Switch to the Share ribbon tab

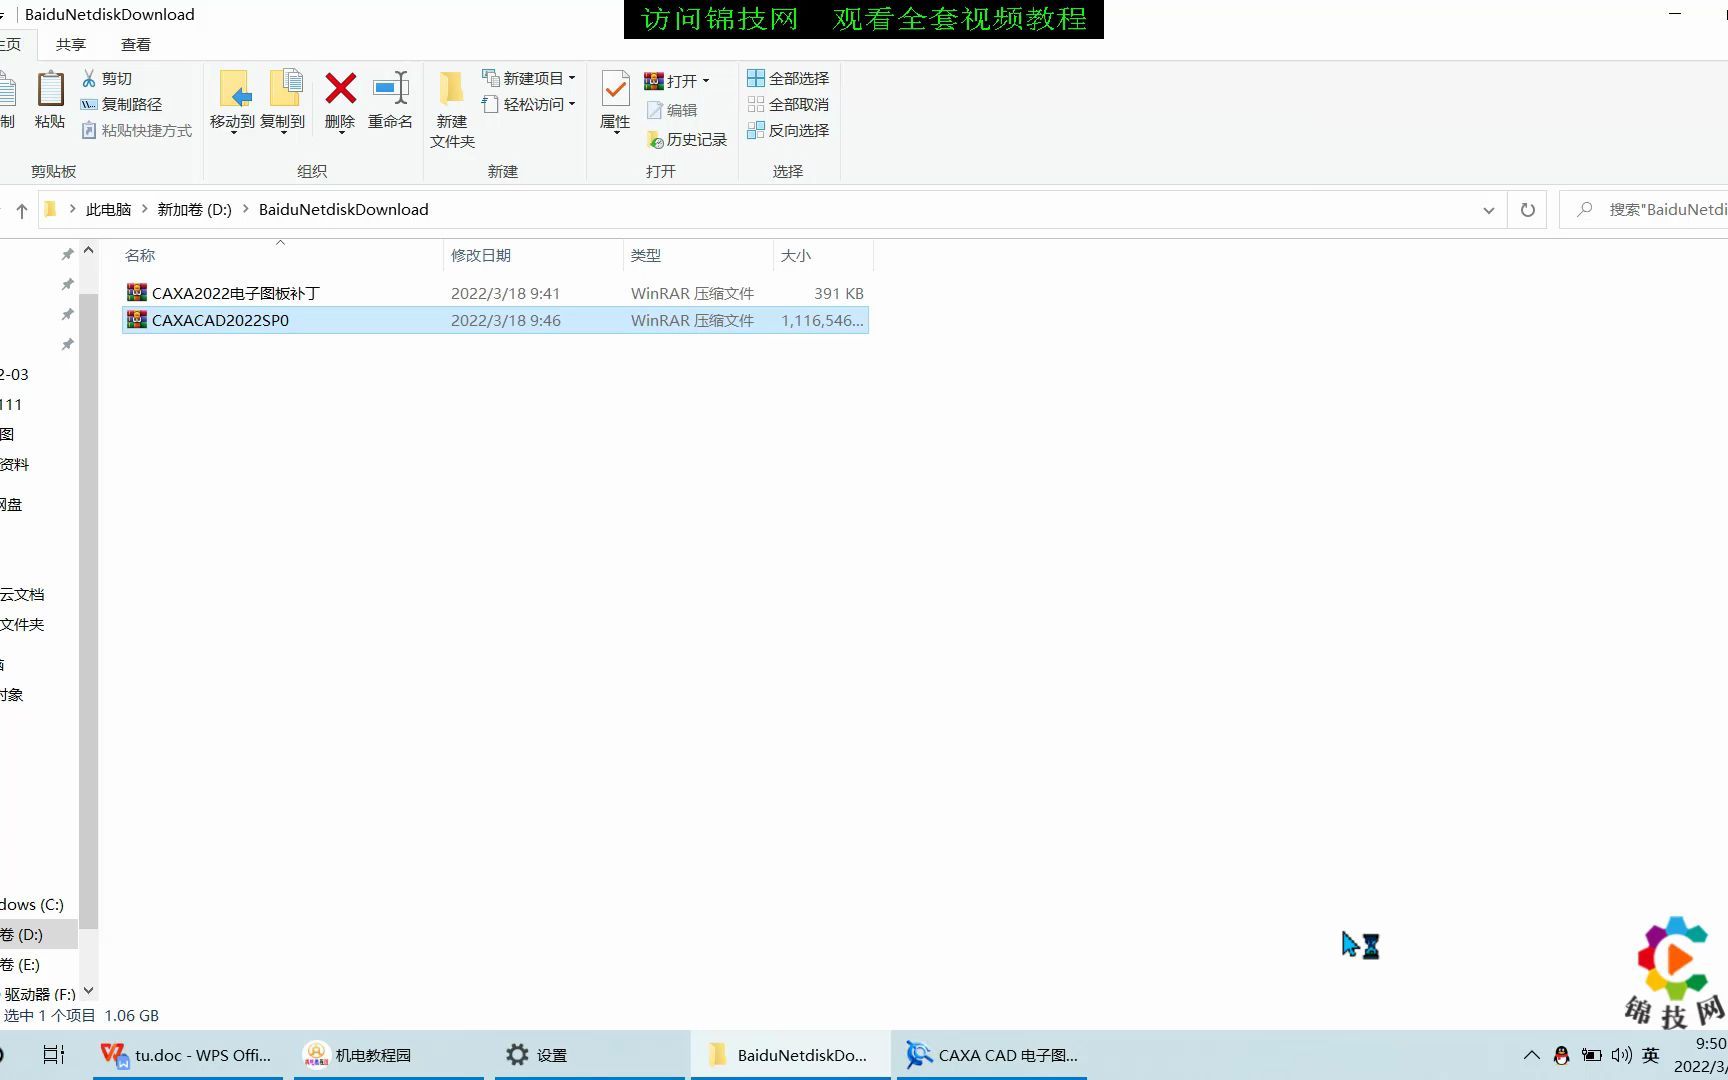(x=71, y=44)
